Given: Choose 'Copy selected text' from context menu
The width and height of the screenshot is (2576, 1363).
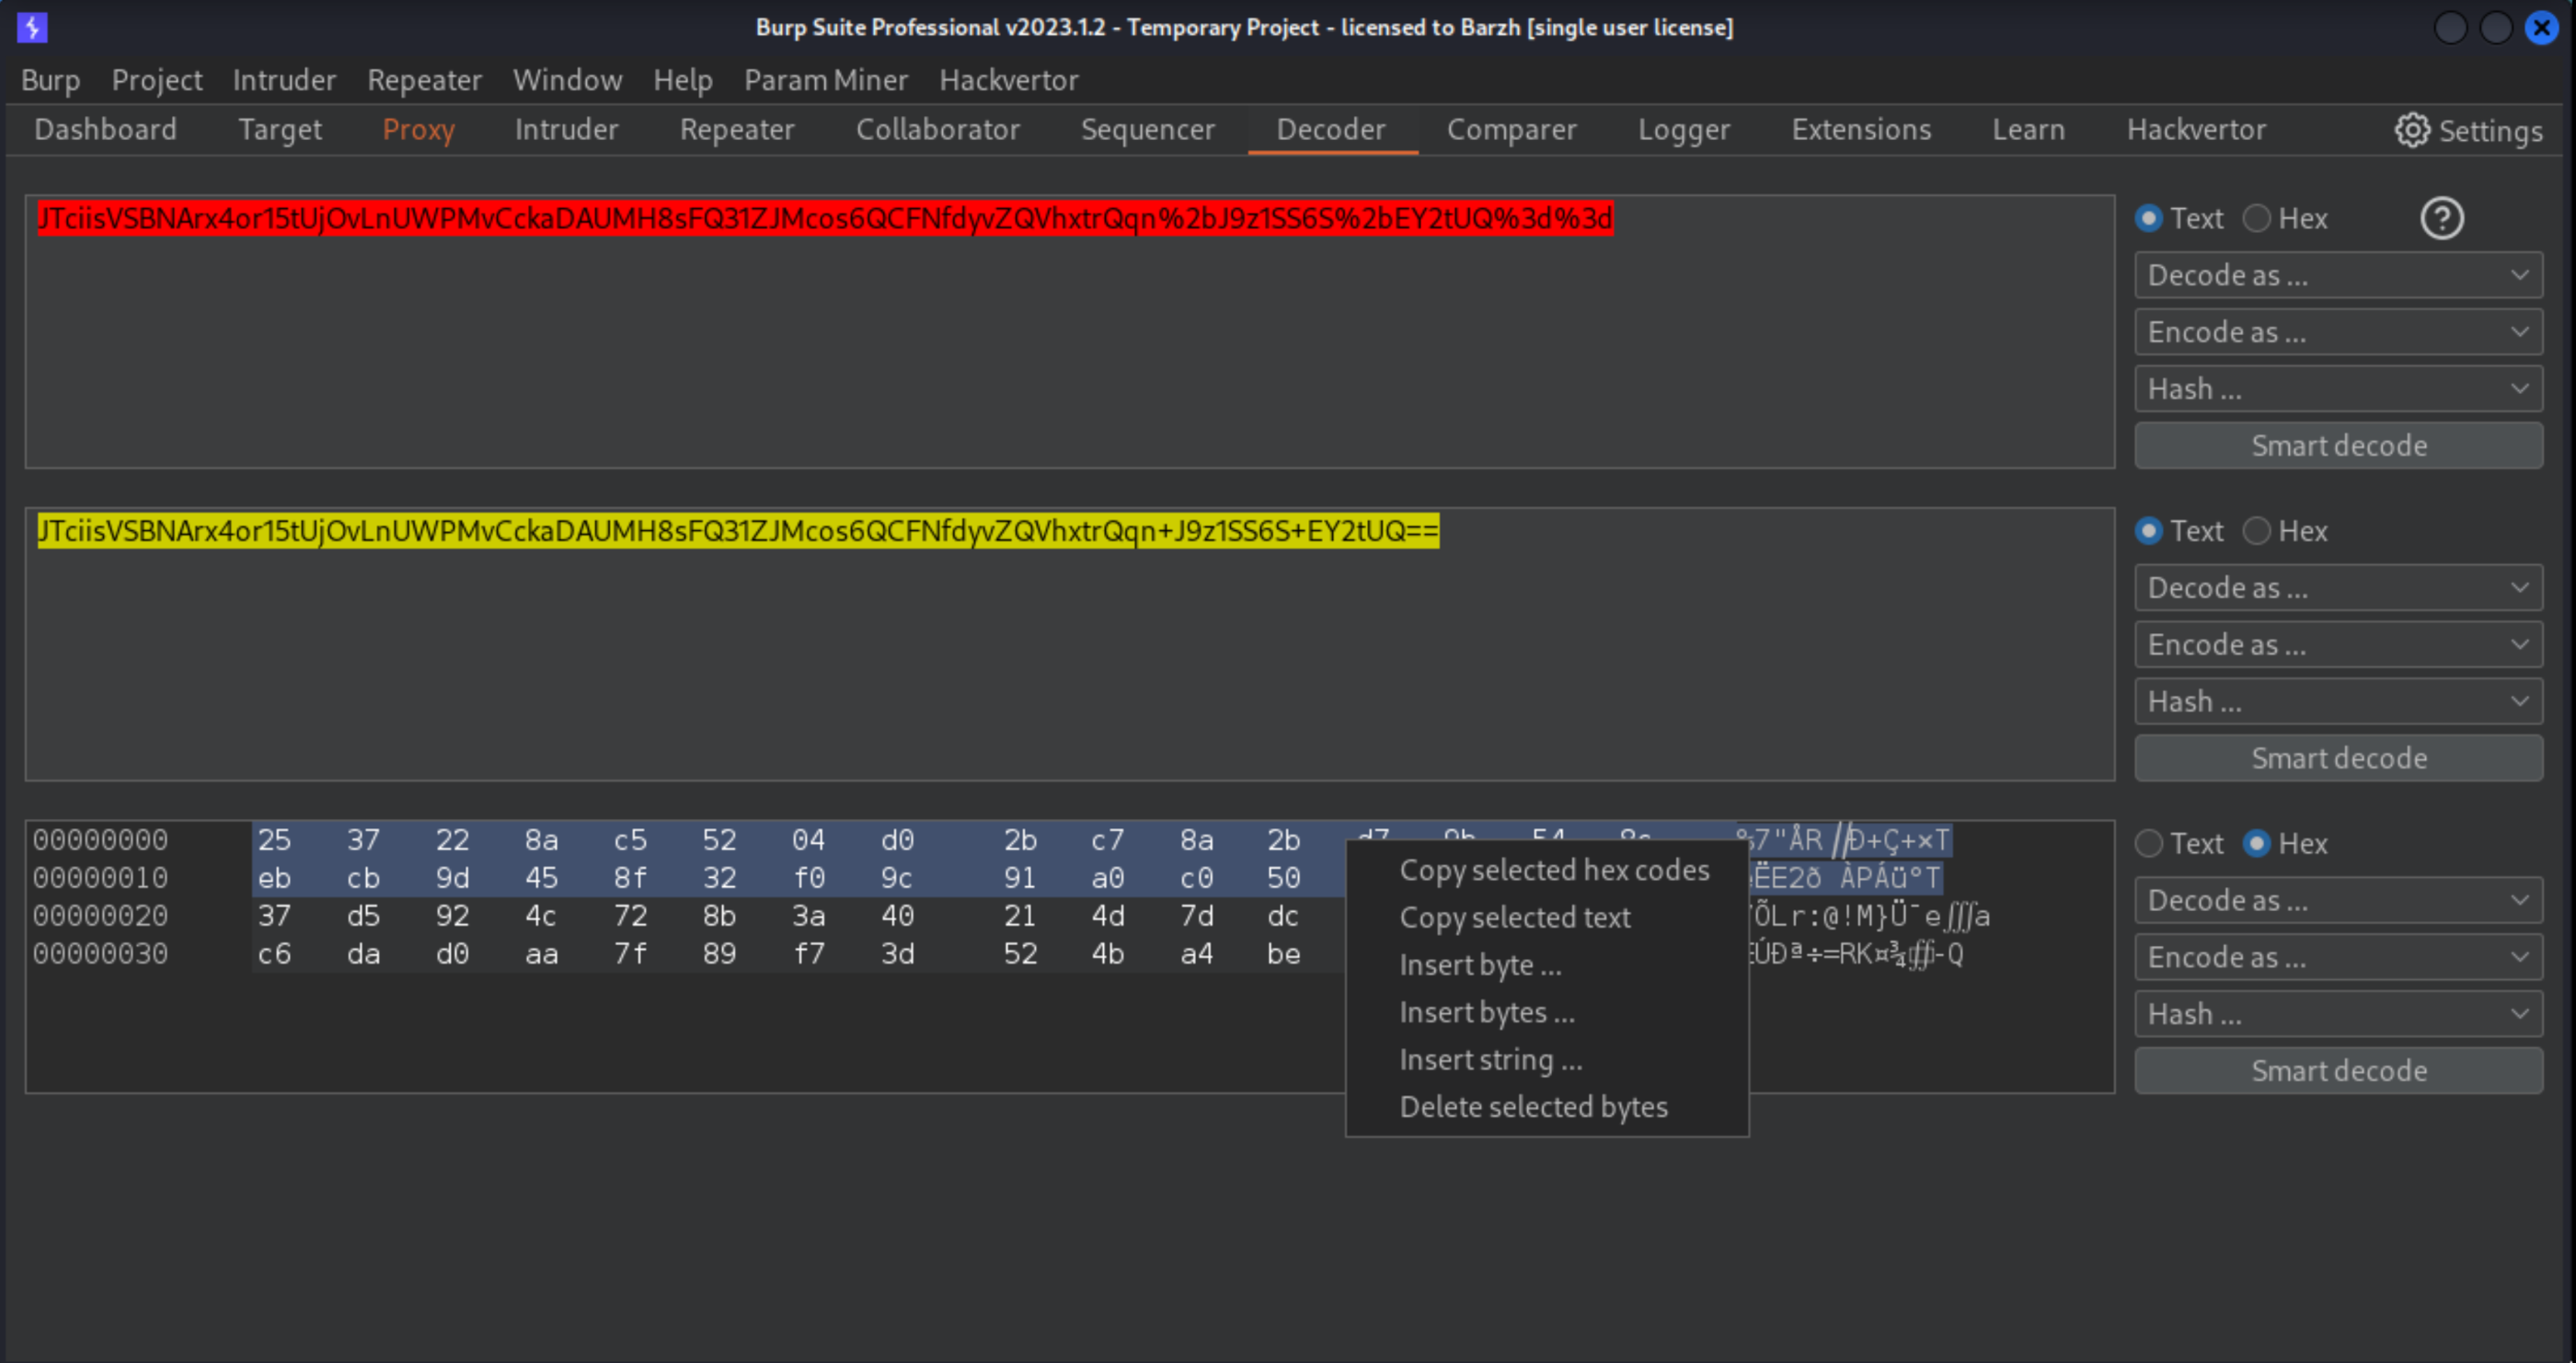Looking at the screenshot, I should point(1547,918).
